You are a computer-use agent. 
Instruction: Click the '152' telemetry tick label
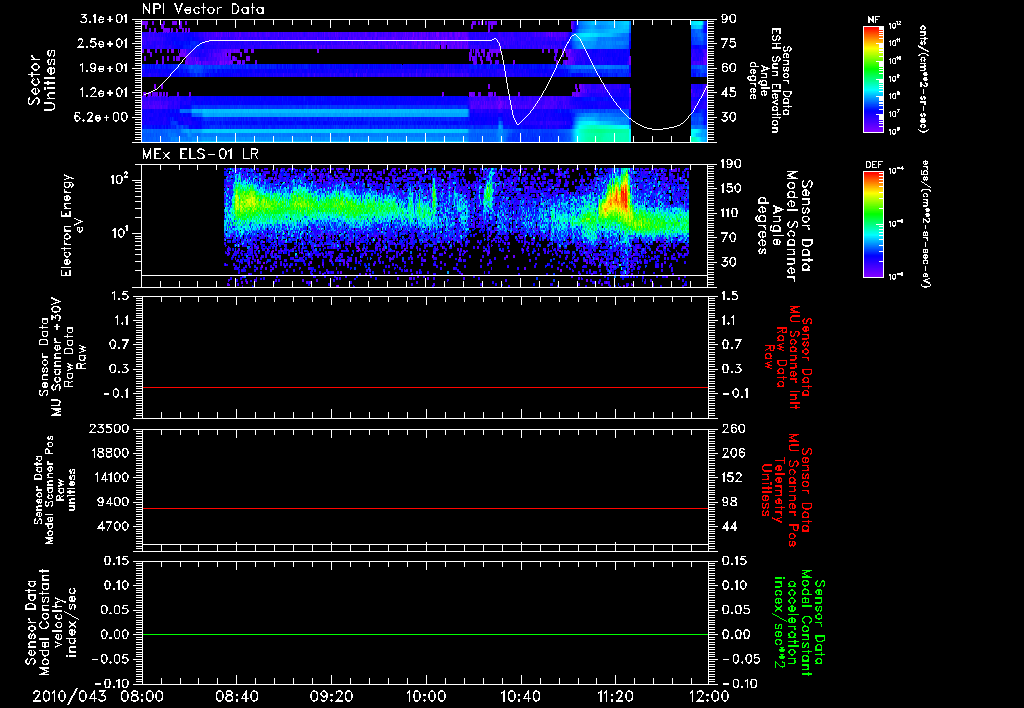point(731,477)
